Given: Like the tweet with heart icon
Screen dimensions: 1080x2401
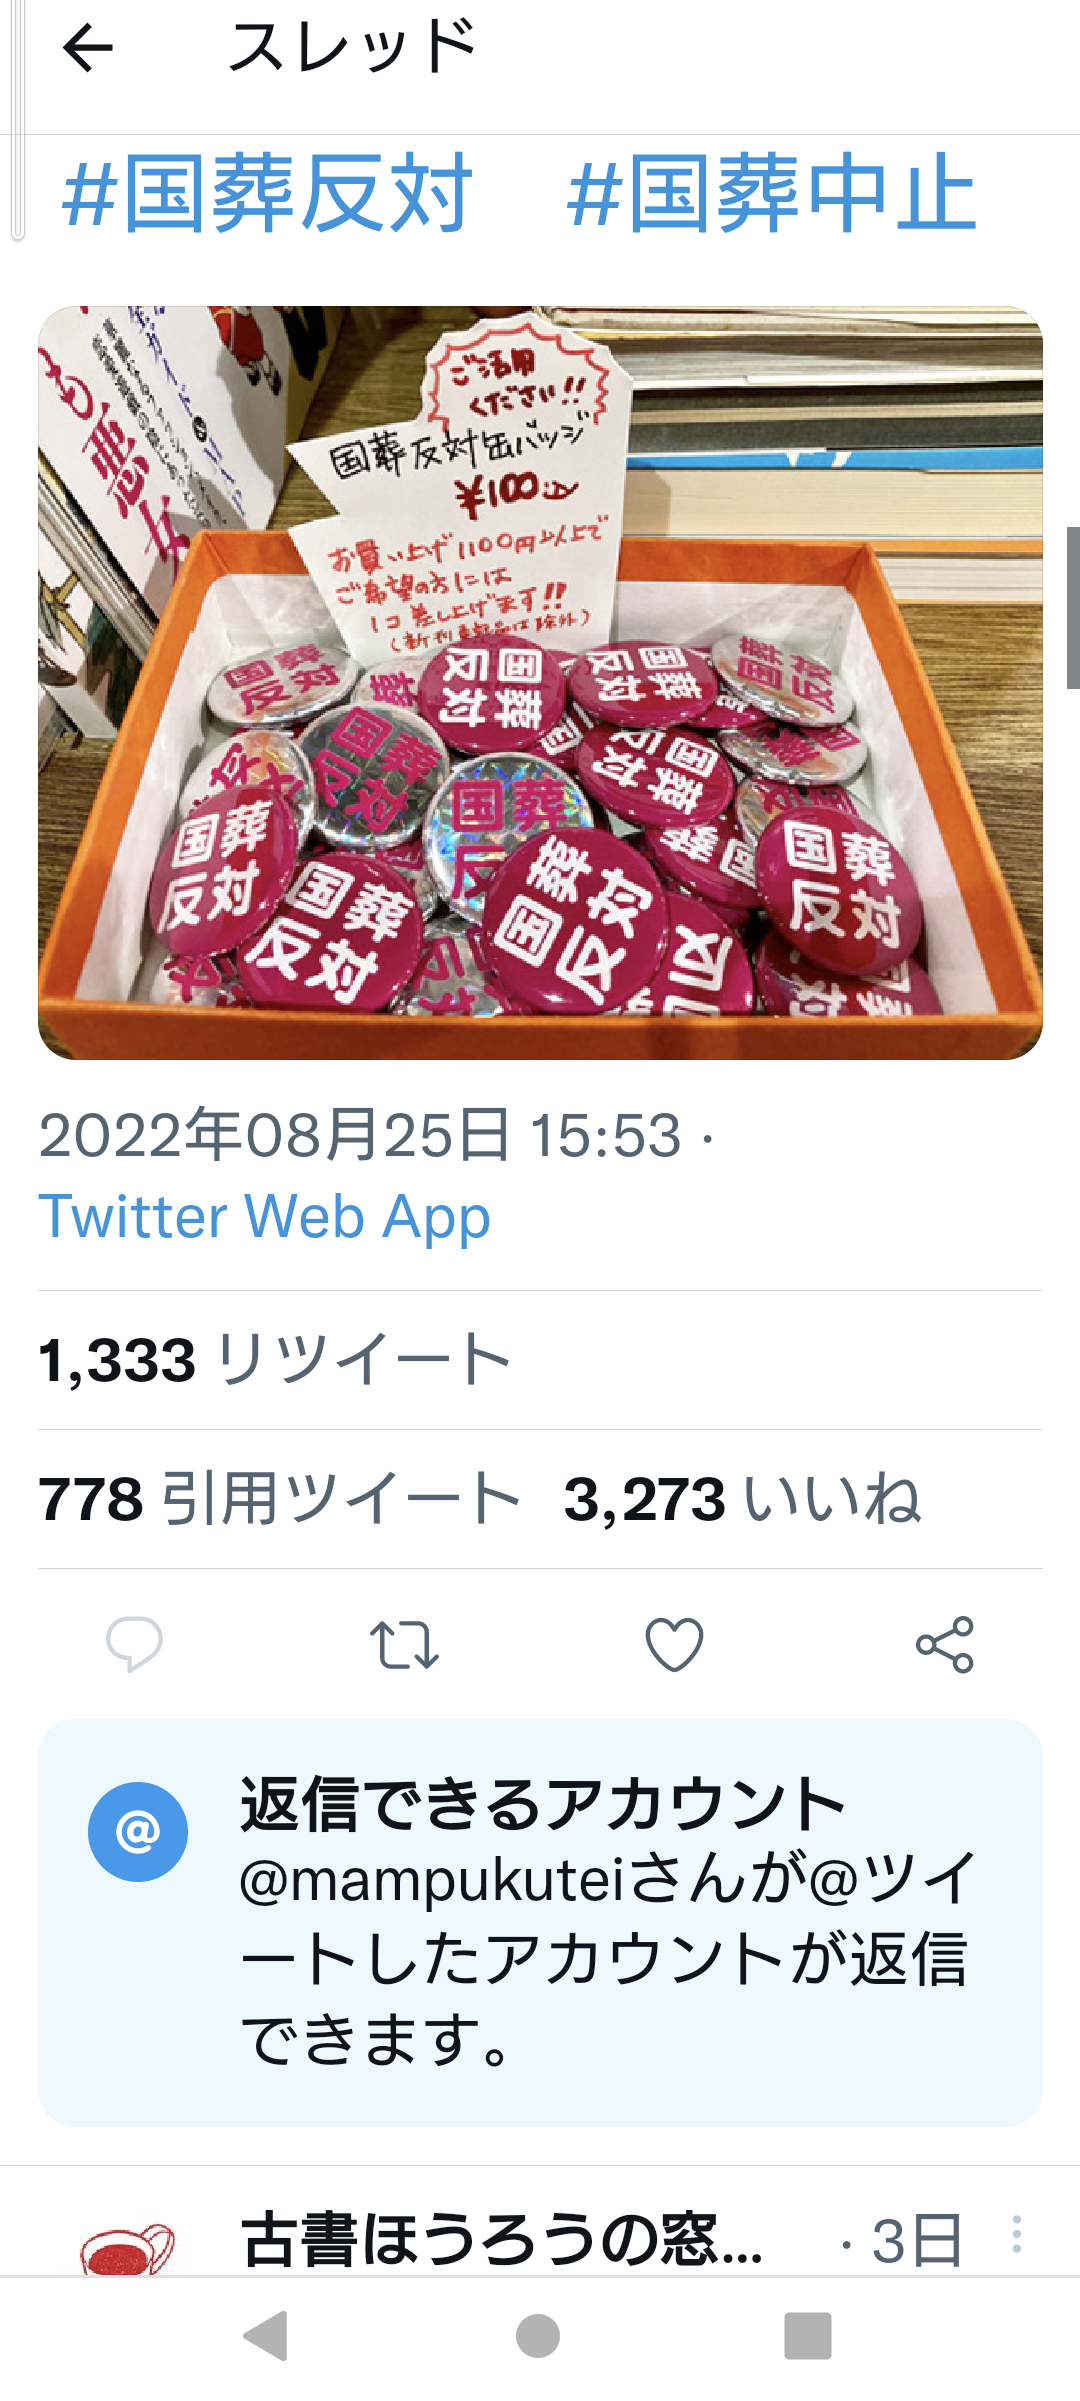Looking at the screenshot, I should pyautogui.click(x=674, y=1644).
